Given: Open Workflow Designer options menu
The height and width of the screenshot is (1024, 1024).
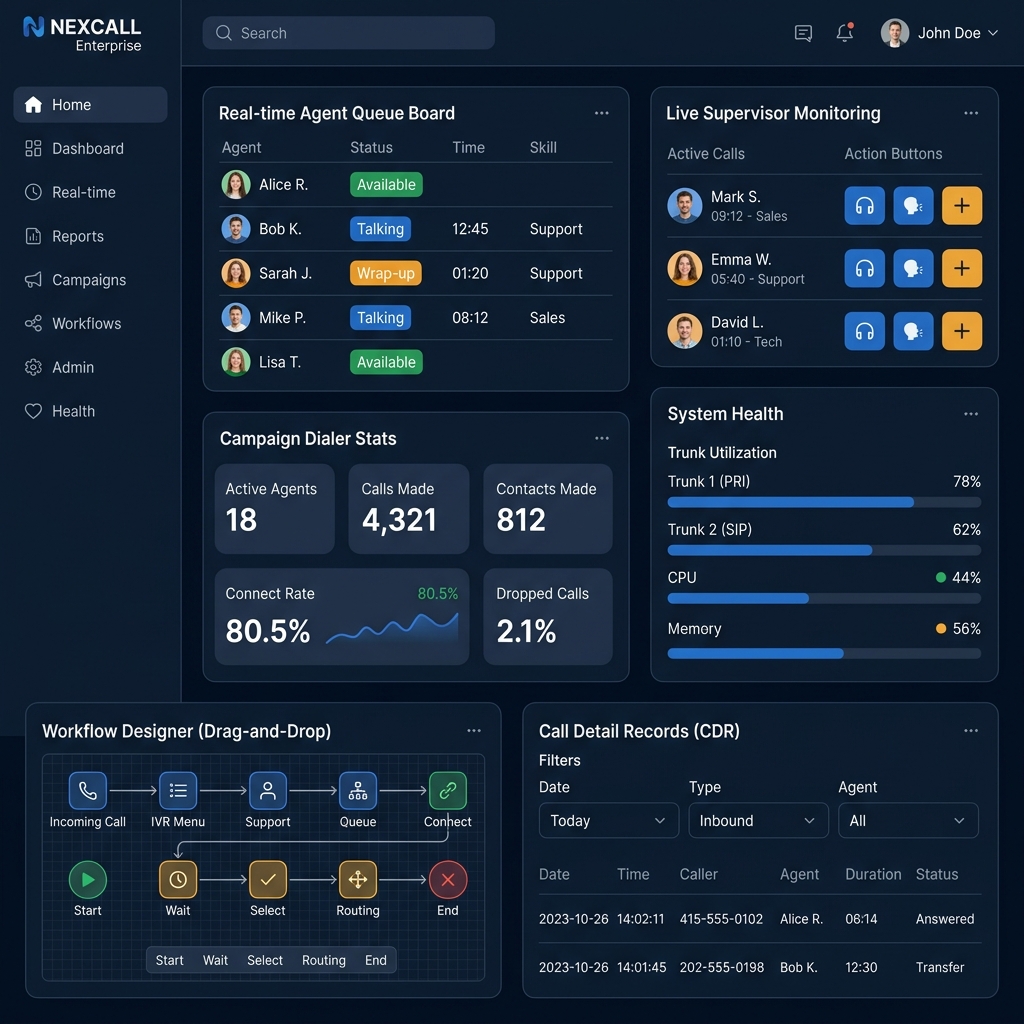Looking at the screenshot, I should pos(474,731).
